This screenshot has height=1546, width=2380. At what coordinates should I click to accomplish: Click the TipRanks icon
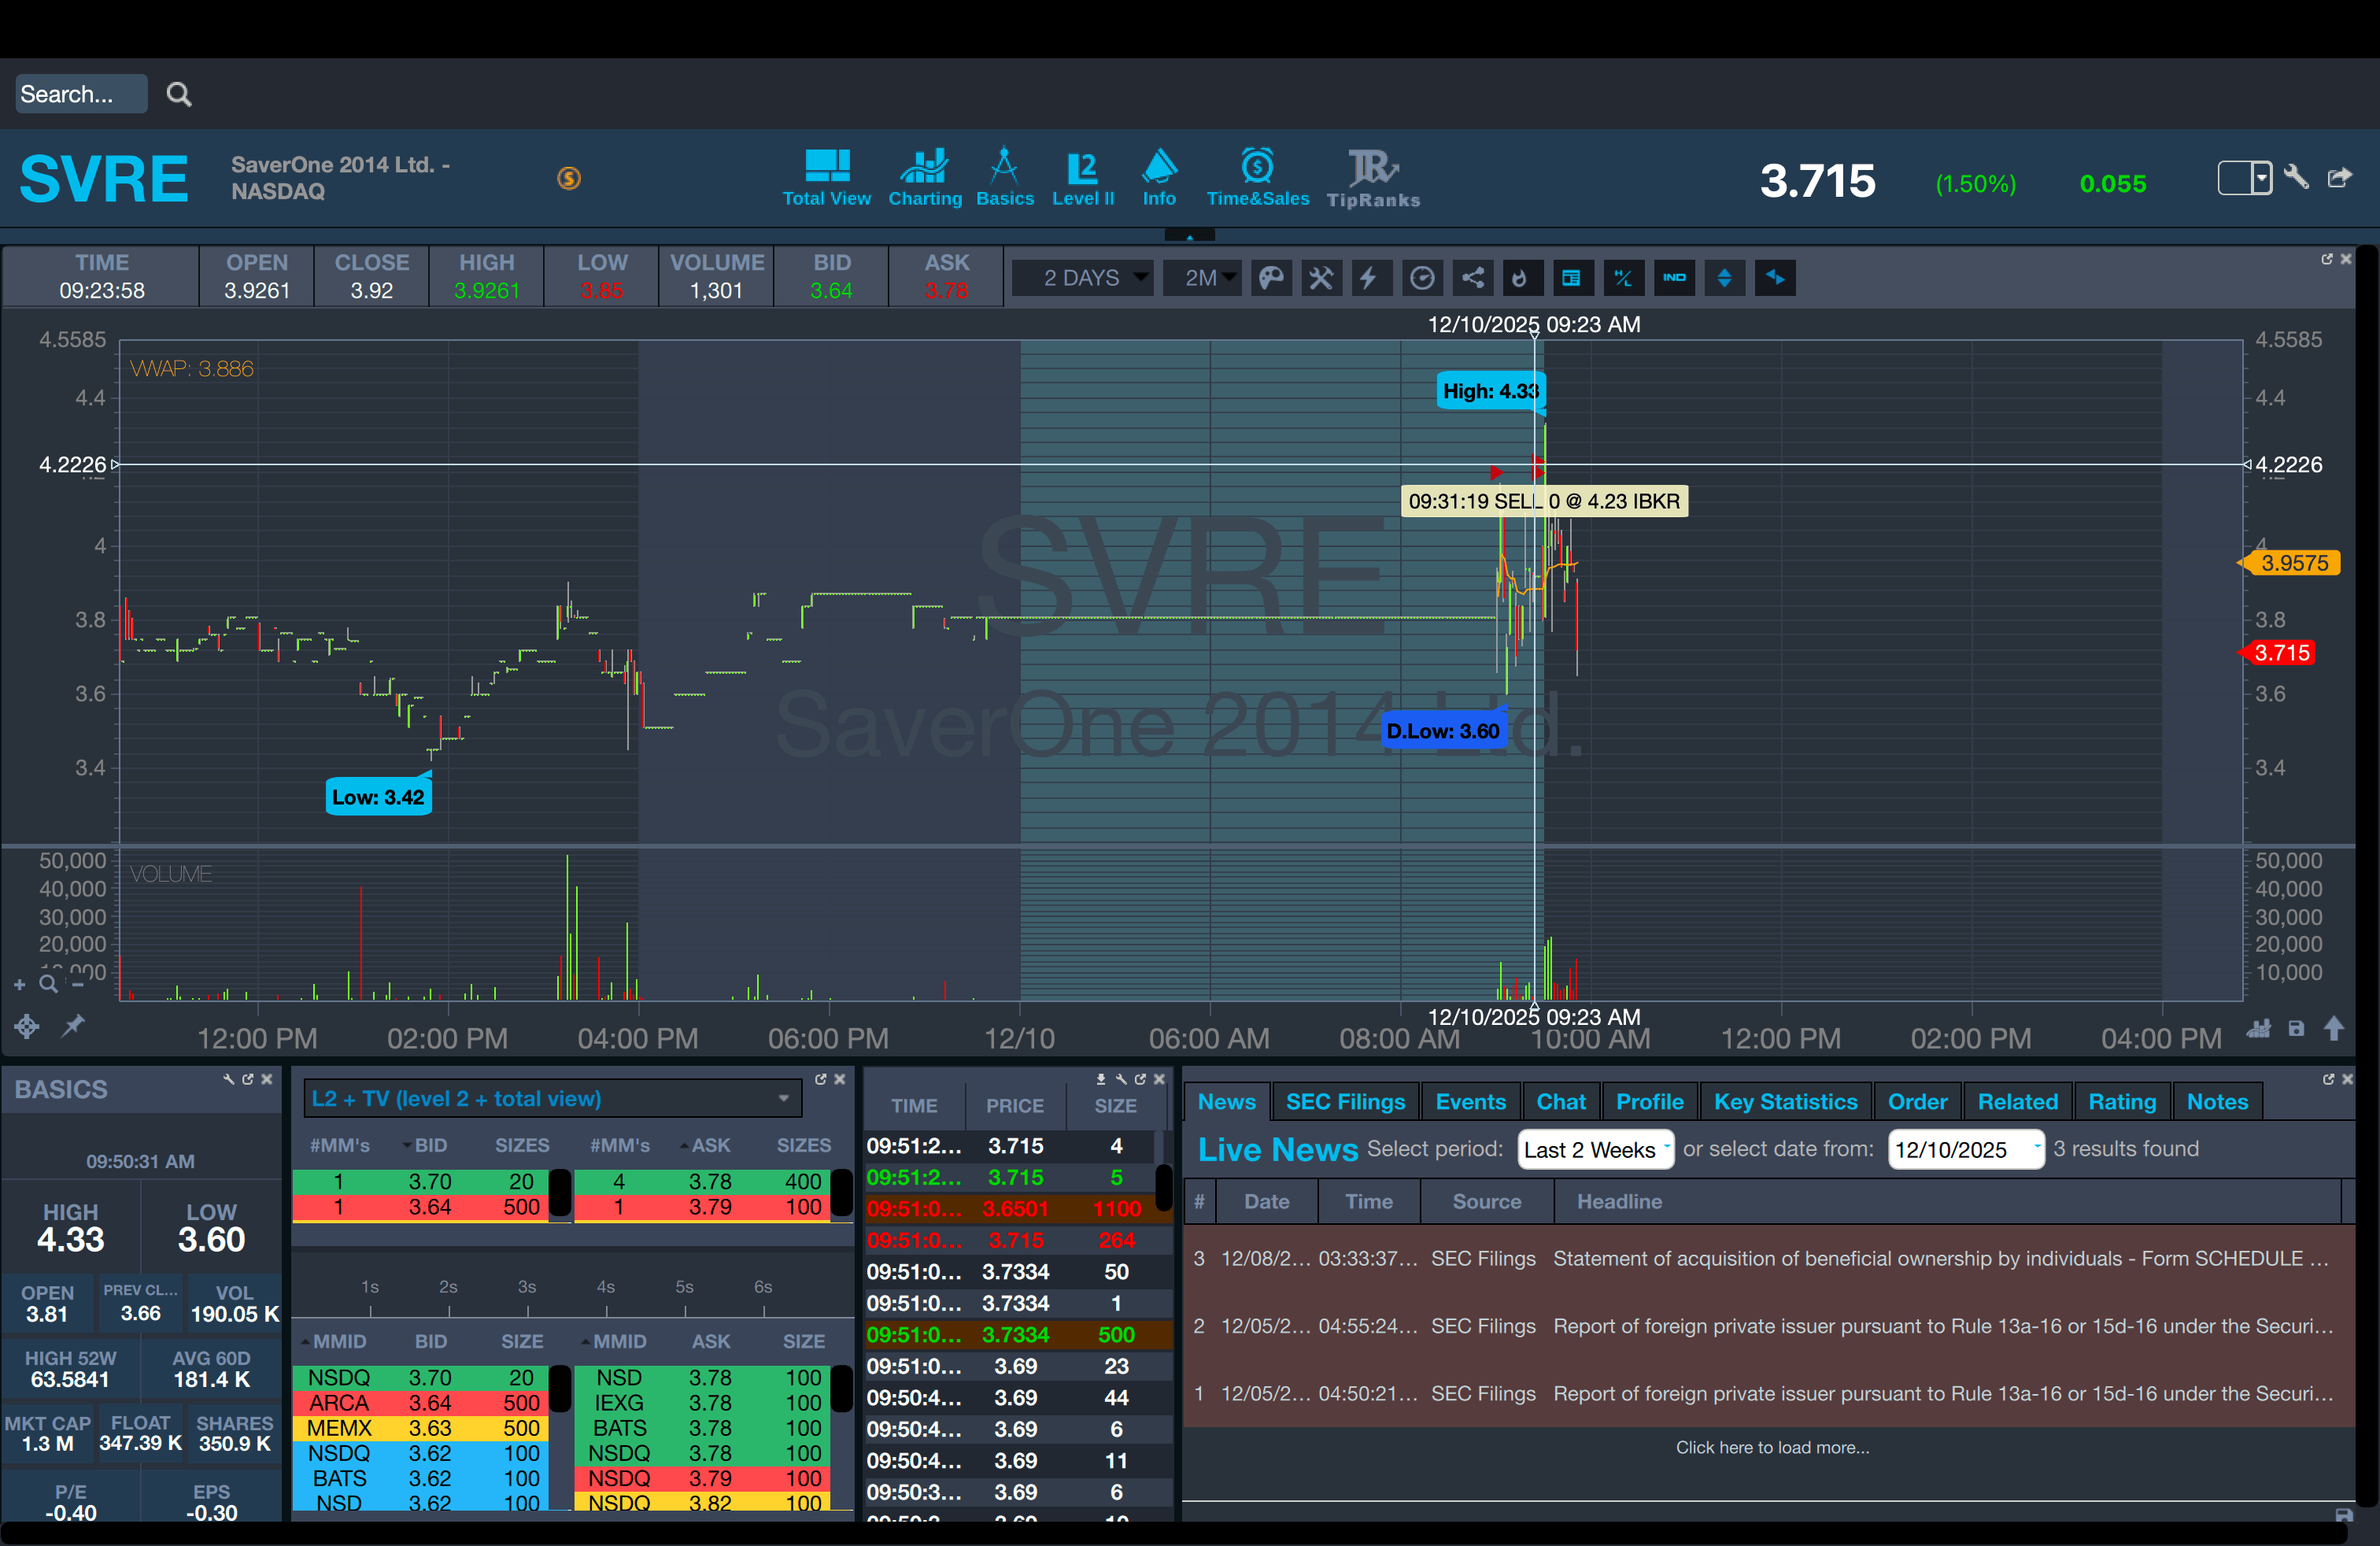[x=1373, y=177]
